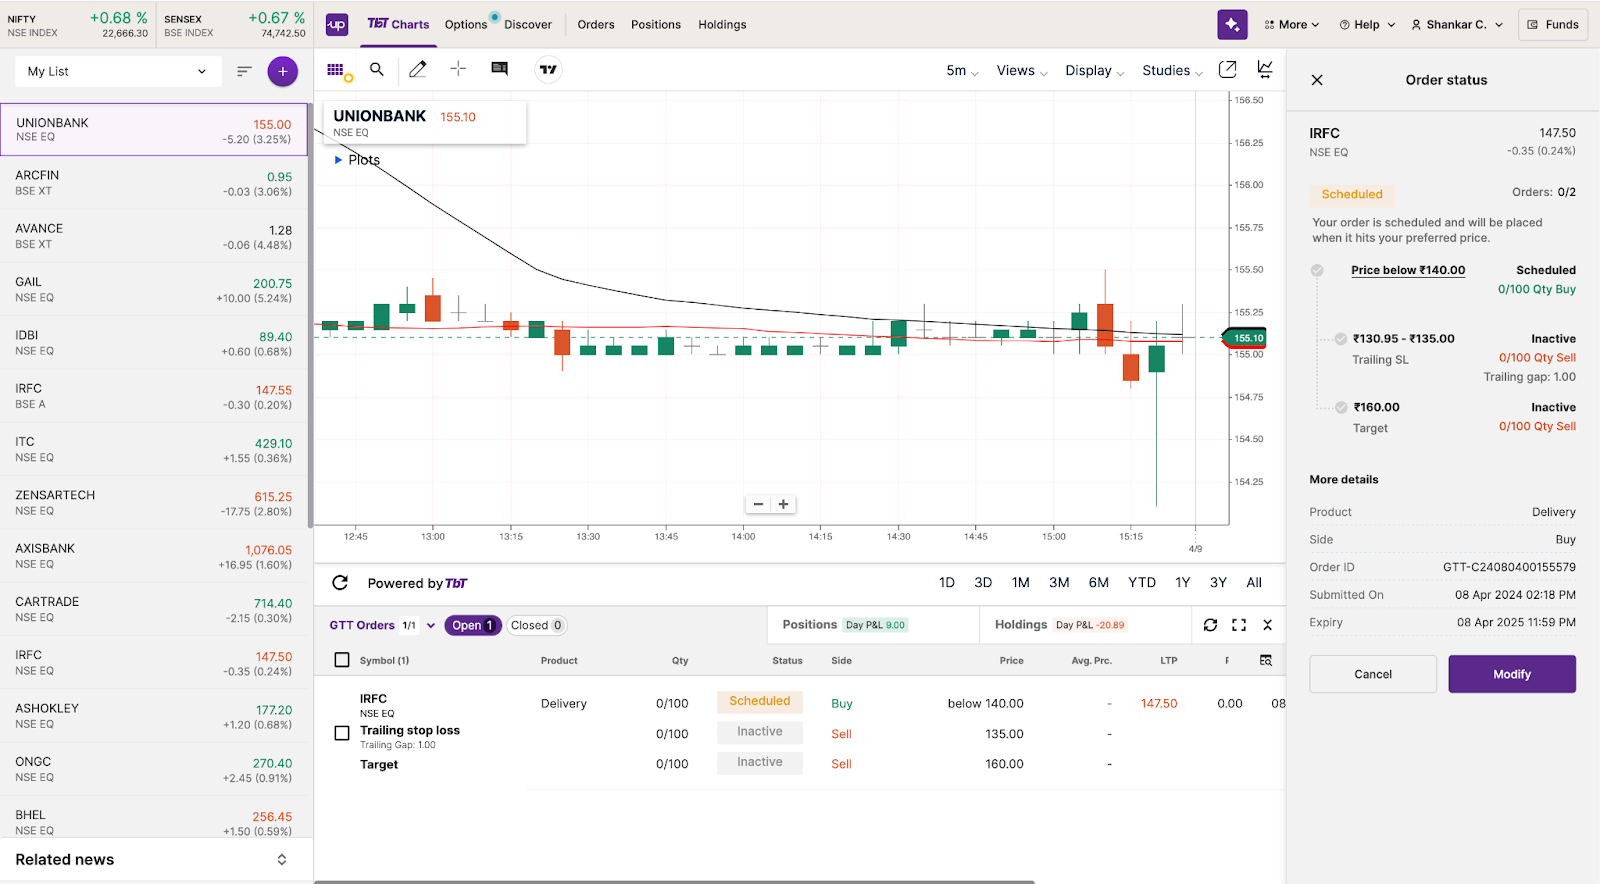Refresh the chart using reload icon
Viewport: 1600px width, 884px height.
[340, 583]
